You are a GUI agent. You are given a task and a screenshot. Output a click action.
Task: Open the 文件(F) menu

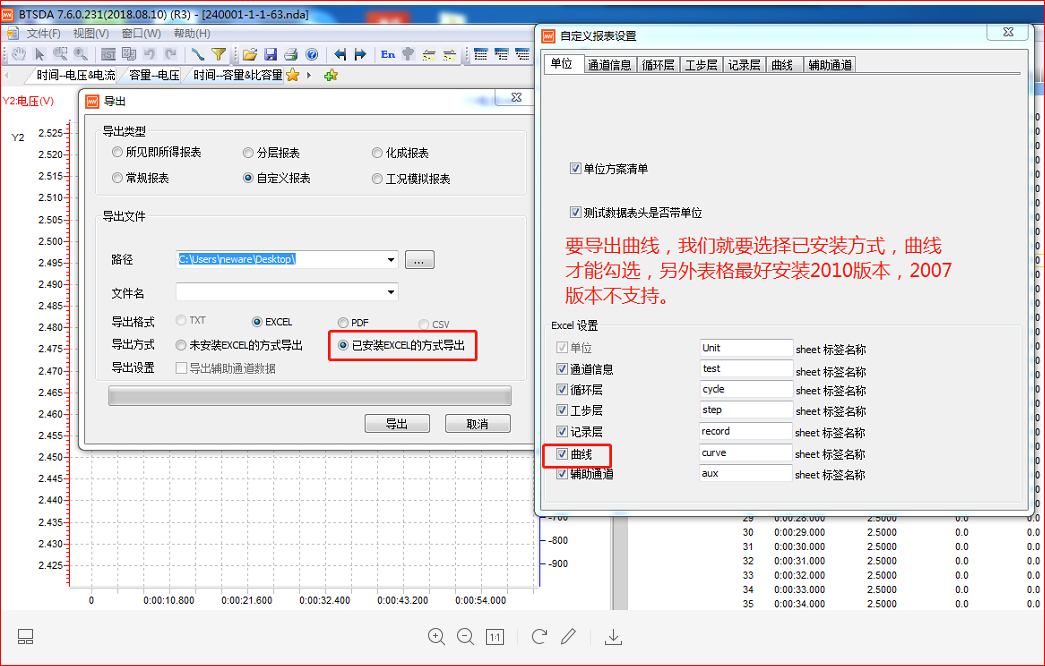click(x=43, y=33)
